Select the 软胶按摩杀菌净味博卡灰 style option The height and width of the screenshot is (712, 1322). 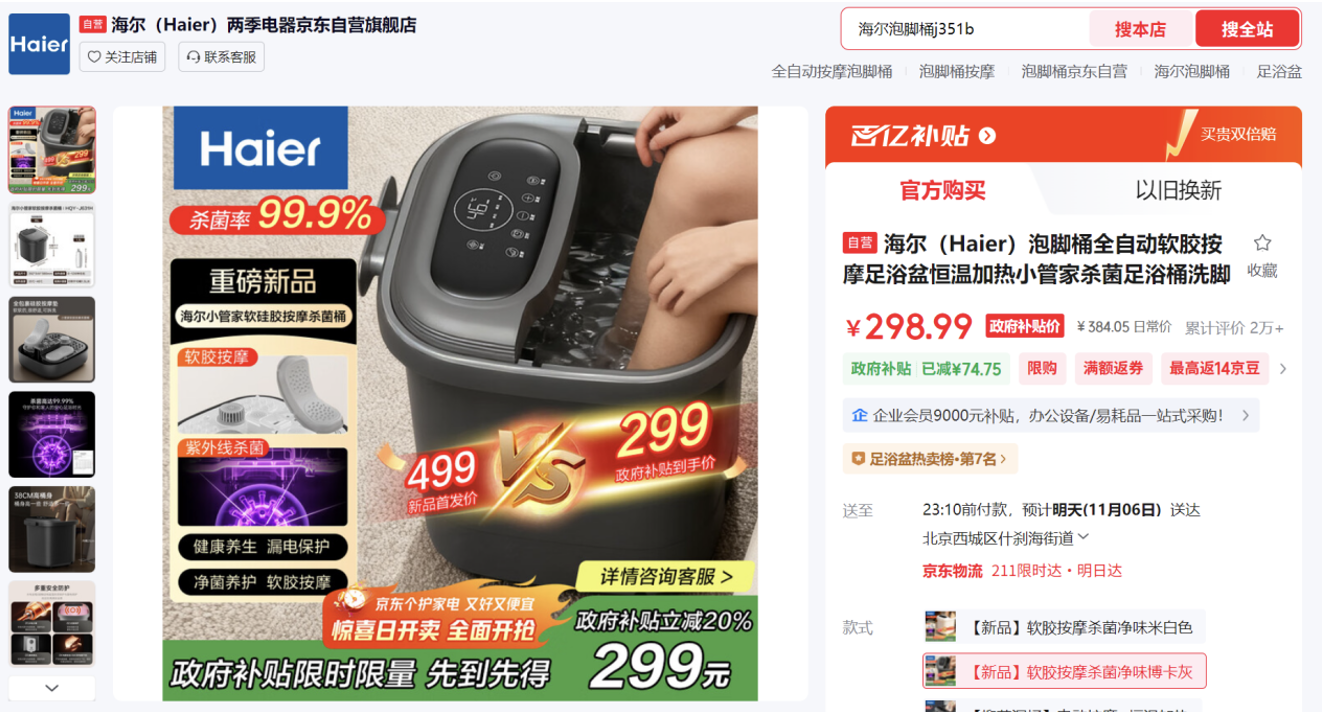tap(1064, 671)
